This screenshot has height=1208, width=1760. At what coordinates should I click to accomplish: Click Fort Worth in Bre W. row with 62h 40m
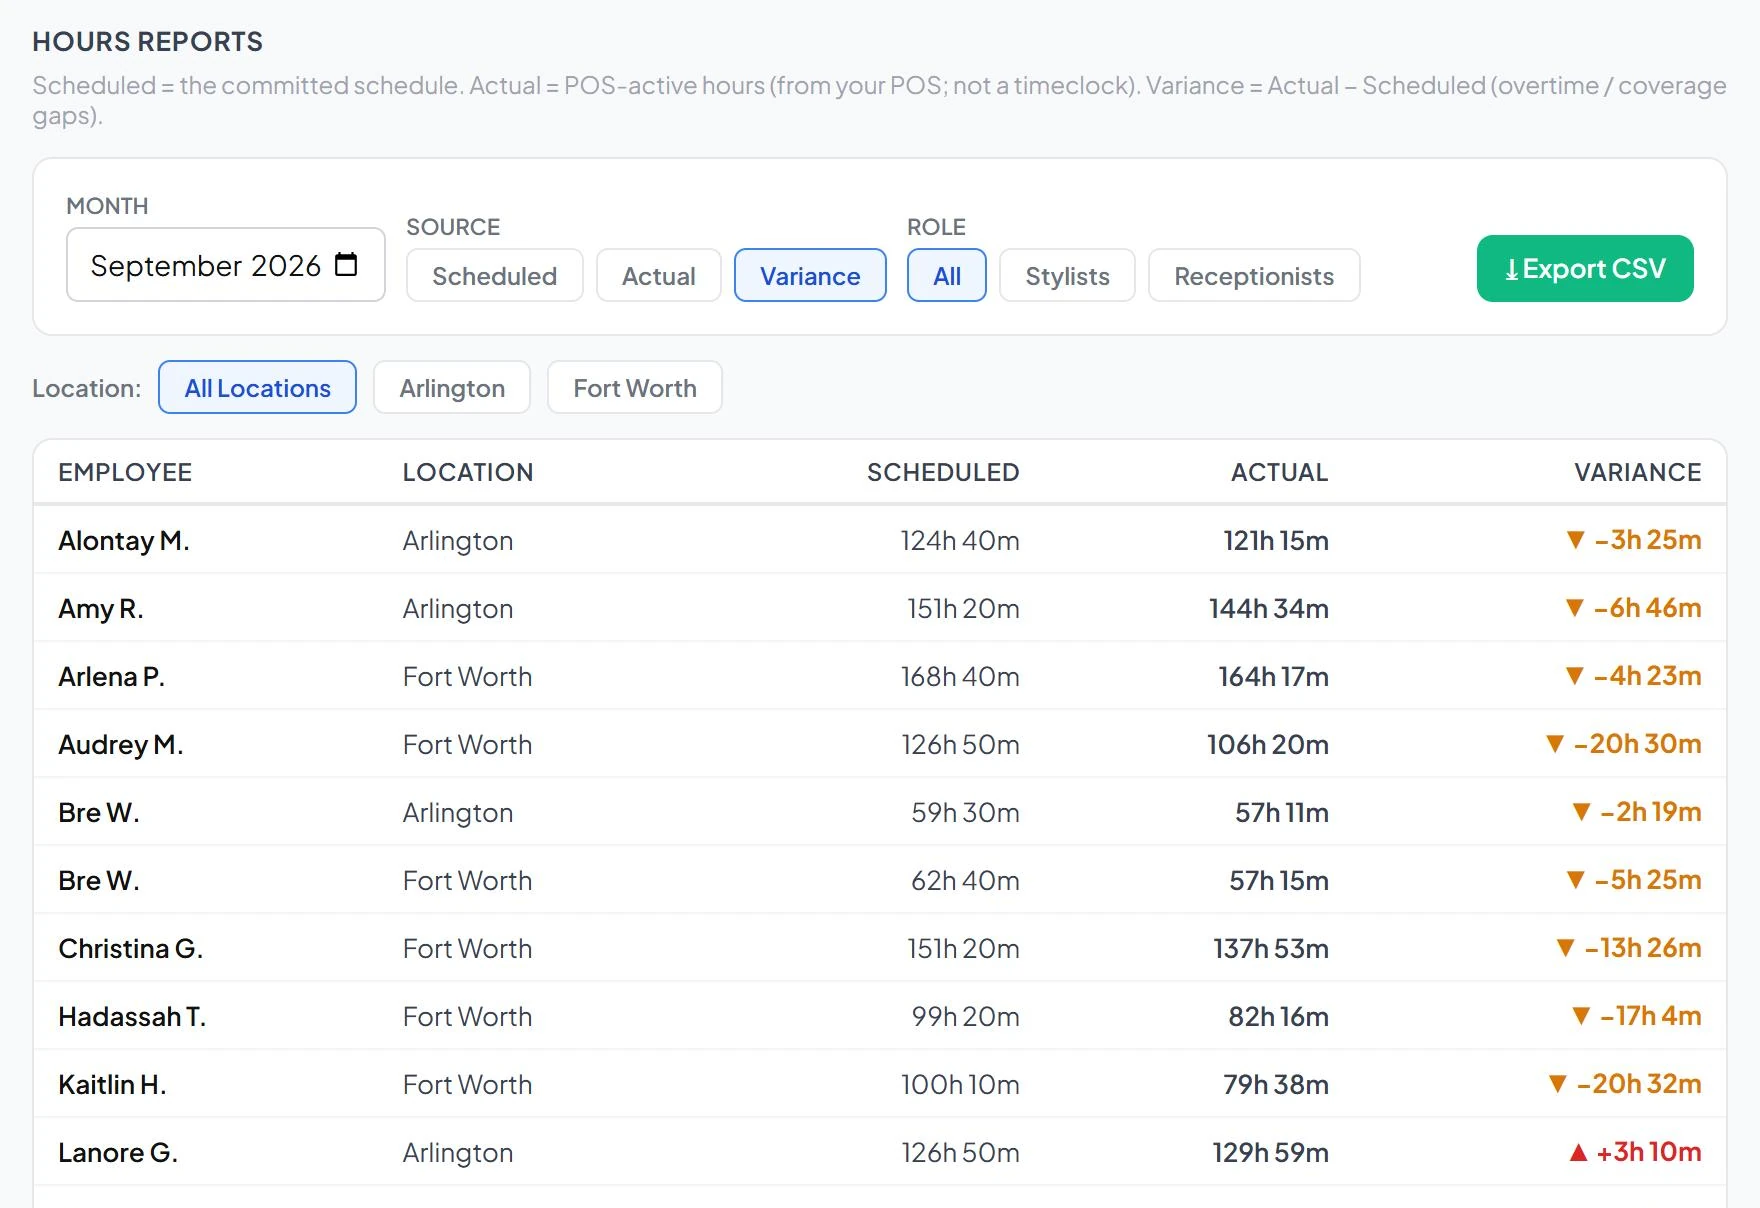tap(467, 881)
